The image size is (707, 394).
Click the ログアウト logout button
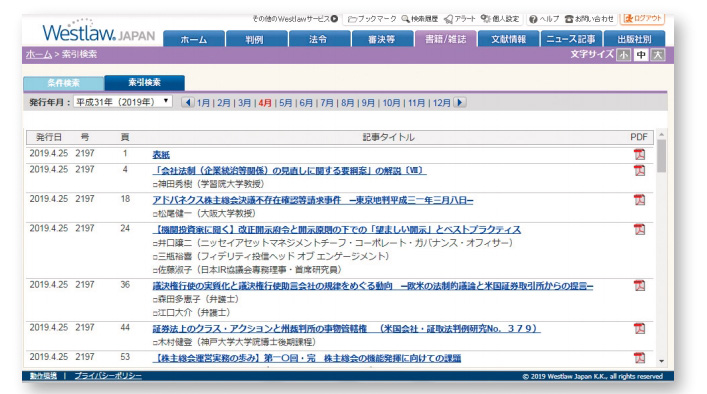click(x=643, y=18)
